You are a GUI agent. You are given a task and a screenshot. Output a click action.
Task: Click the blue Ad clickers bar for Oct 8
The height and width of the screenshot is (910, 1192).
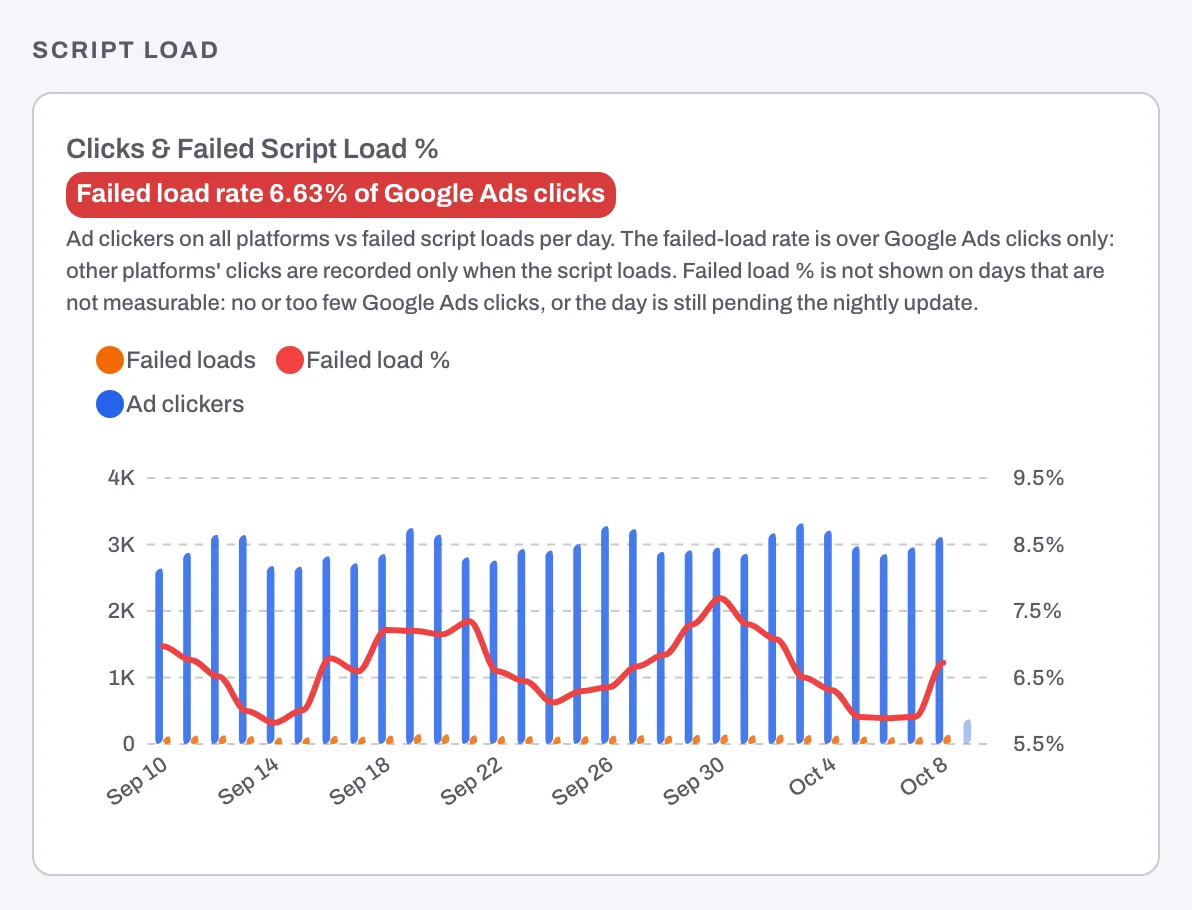coord(940,641)
